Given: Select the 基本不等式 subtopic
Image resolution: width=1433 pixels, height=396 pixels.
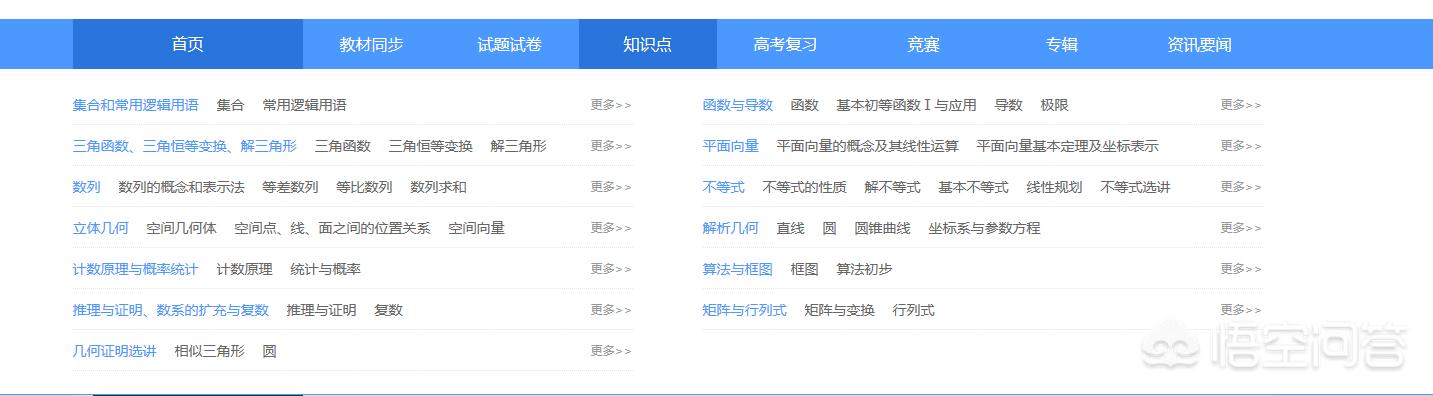Looking at the screenshot, I should (x=974, y=186).
